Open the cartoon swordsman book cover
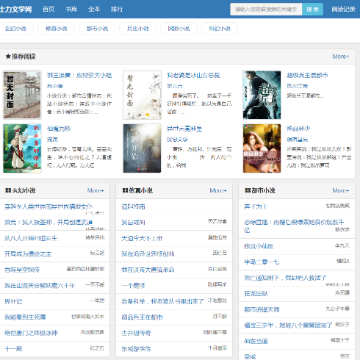Image resolution: width=360 pixels, height=360 pixels. pos(22,148)
